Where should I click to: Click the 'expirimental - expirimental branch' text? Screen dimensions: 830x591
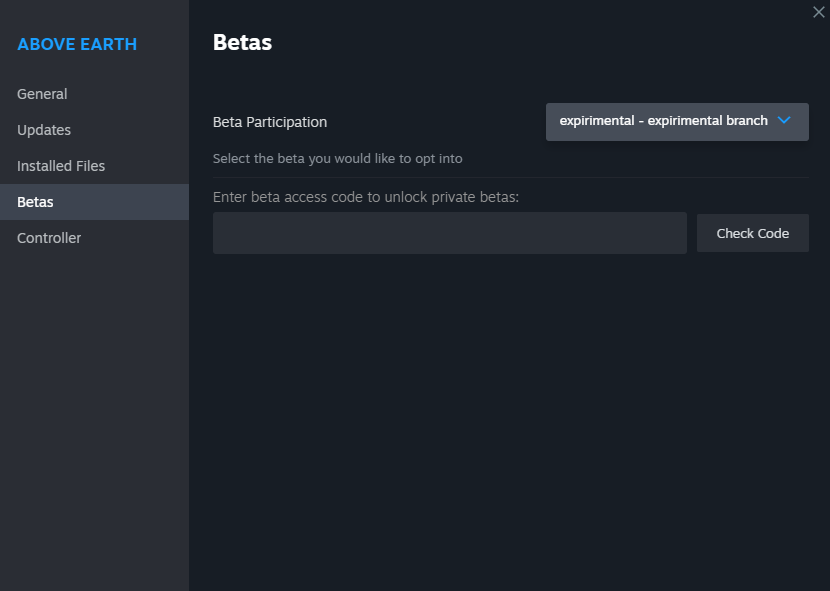[x=663, y=121]
